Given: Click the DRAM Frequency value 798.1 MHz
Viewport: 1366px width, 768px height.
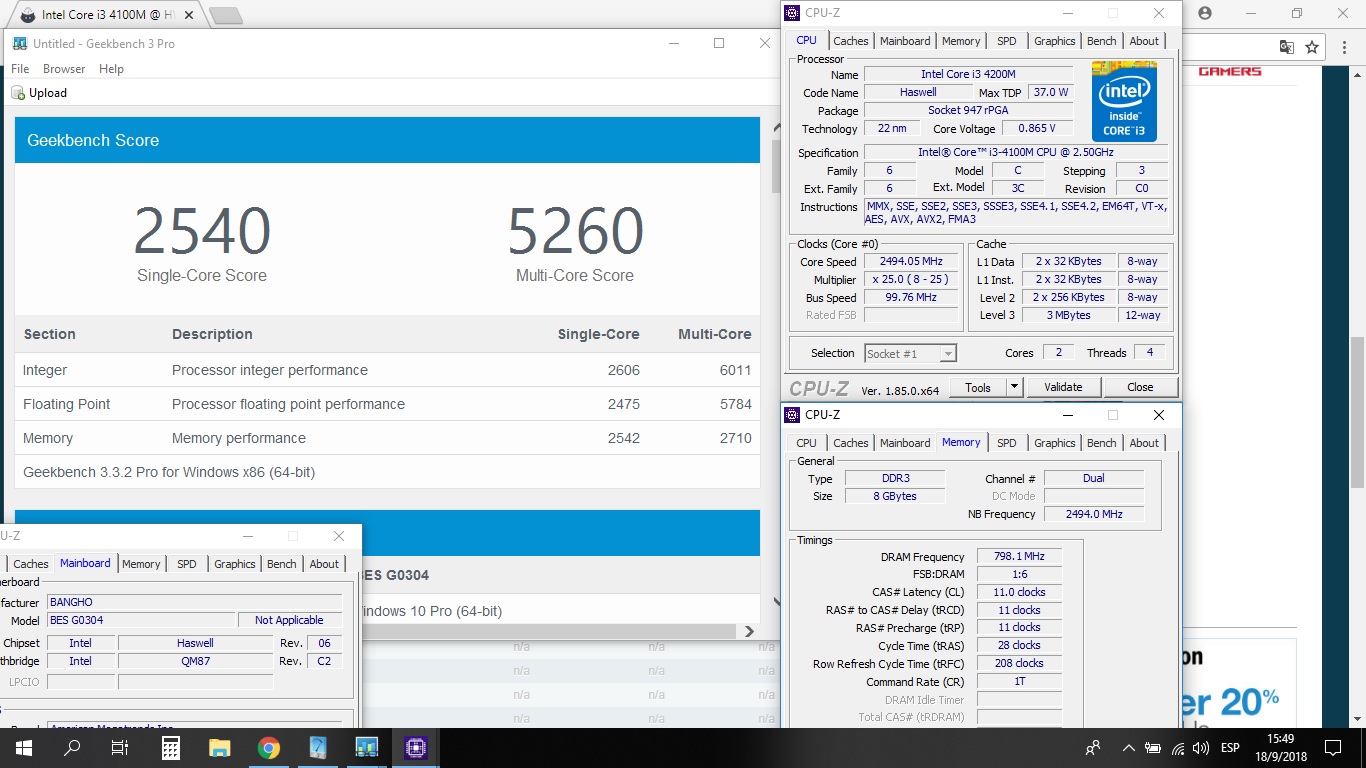Looking at the screenshot, I should click(1019, 557).
